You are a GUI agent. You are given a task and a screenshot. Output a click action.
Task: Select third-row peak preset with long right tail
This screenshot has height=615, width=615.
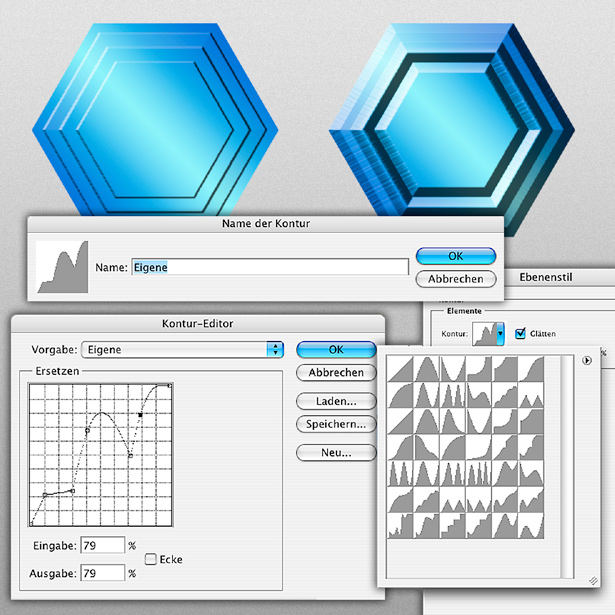pos(453,421)
